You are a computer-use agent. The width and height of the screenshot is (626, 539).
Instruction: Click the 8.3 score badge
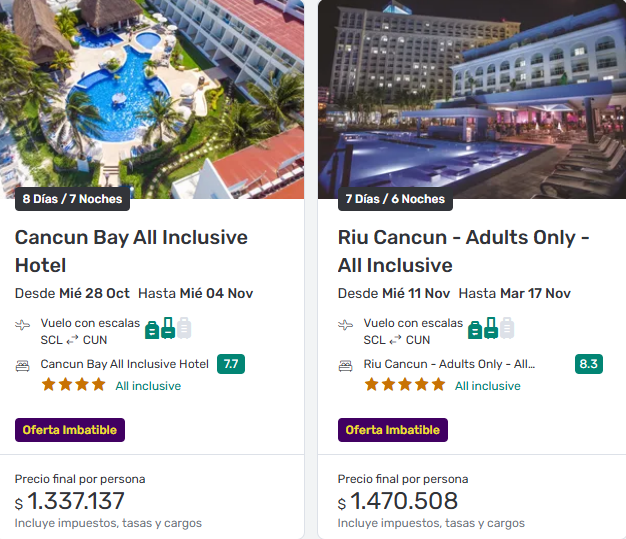point(588,364)
